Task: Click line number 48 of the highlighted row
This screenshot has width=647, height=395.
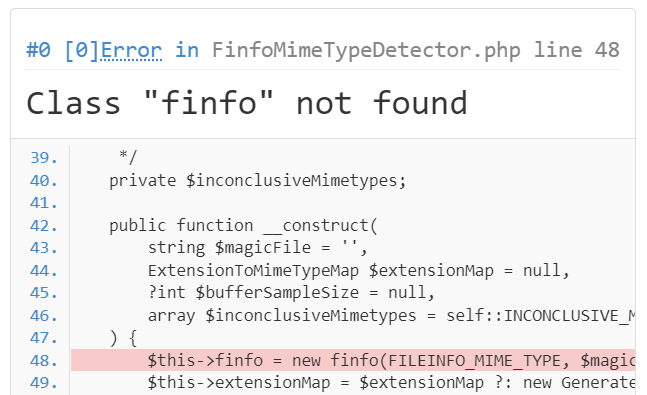Action: coord(43,360)
